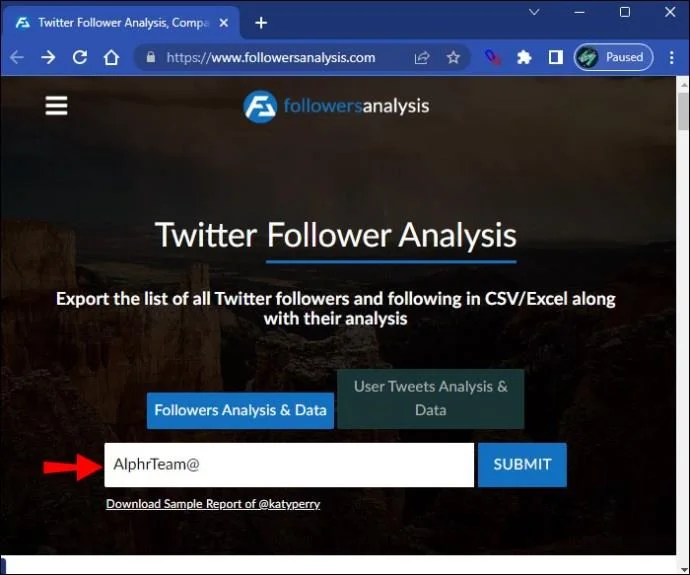The width and height of the screenshot is (690, 575).
Task: Toggle the browser side panel
Action: point(555,57)
